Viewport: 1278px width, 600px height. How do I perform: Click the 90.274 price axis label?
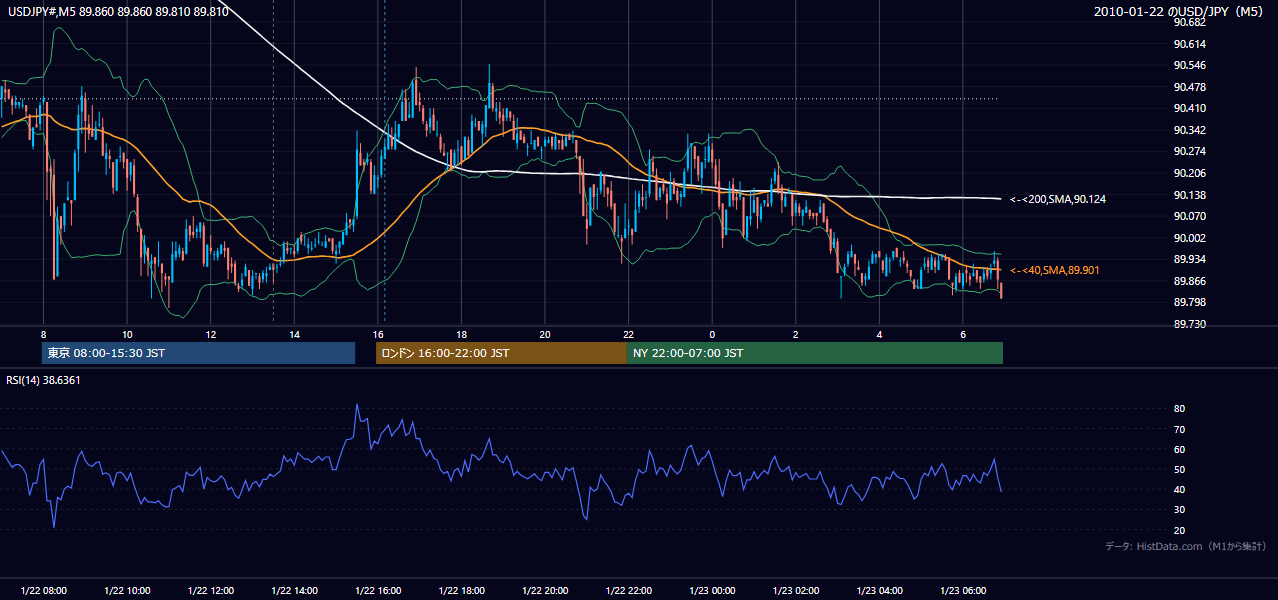[1189, 151]
